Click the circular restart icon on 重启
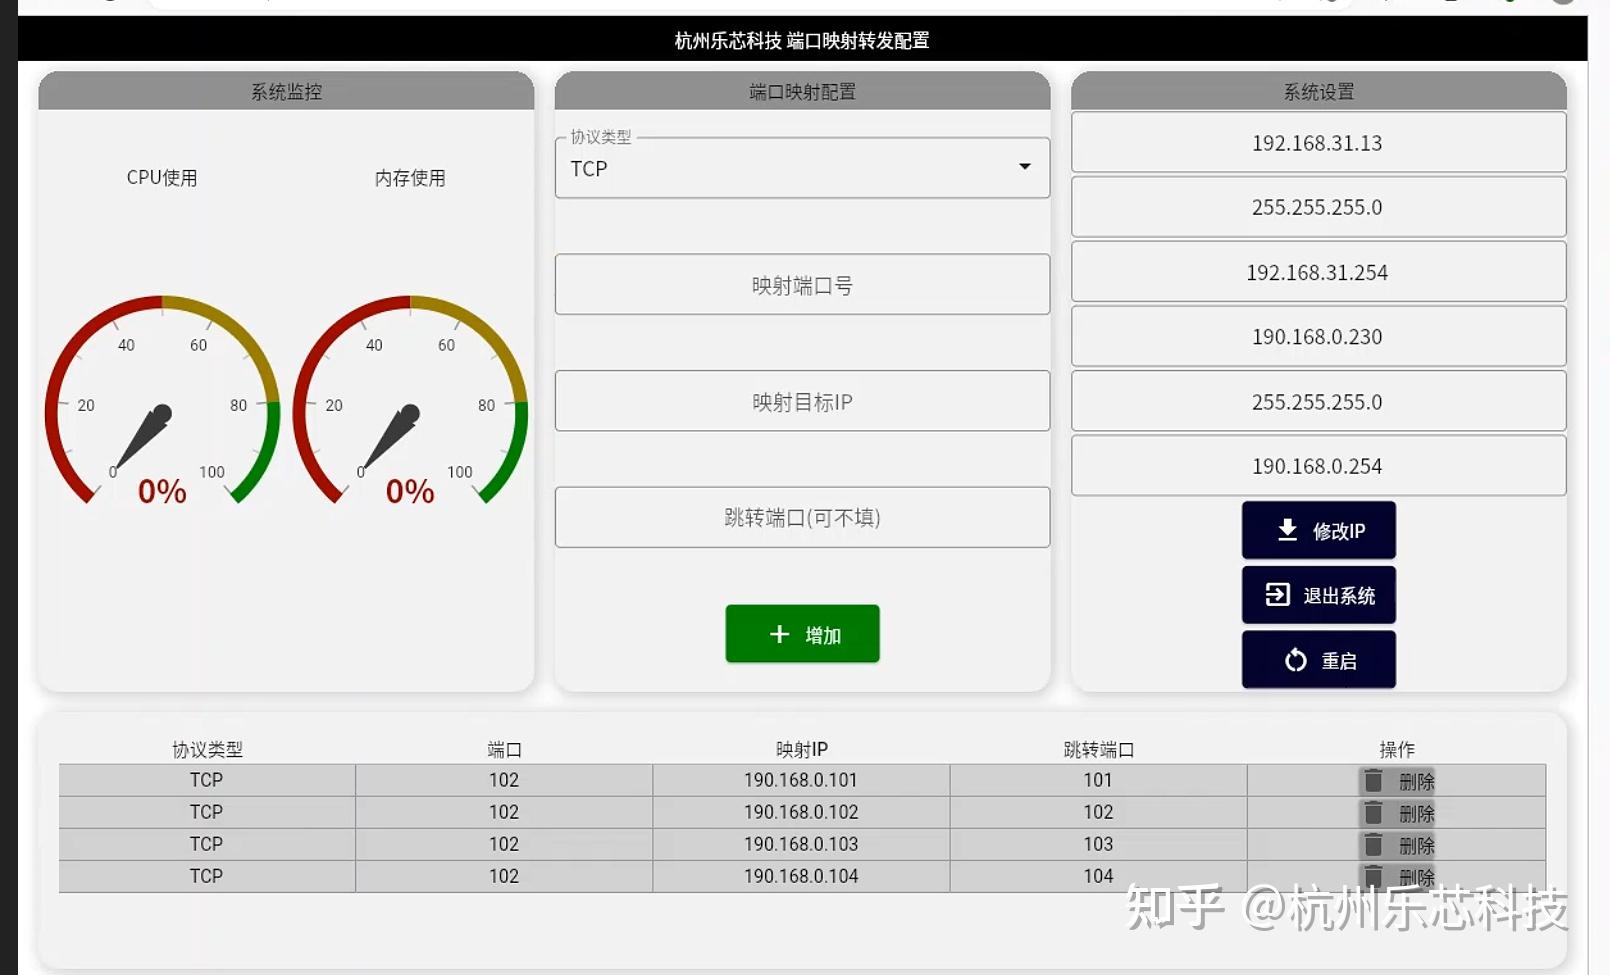Image resolution: width=1610 pixels, height=975 pixels. click(x=1296, y=660)
